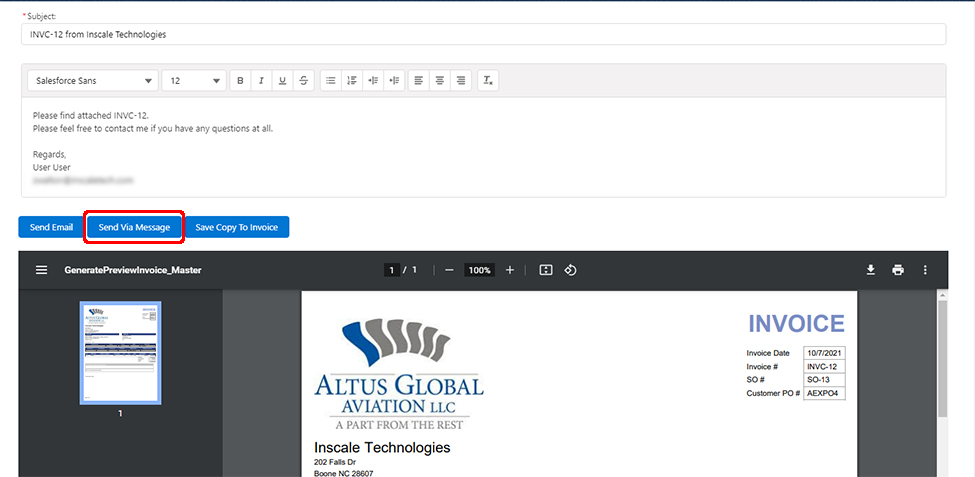This screenshot has width=975, height=477.
Task: Click the INVOICE heading text
Action: coord(797,324)
